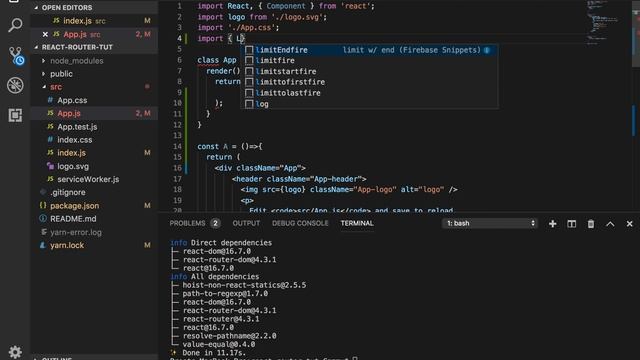This screenshot has width=640, height=360.
Task: Click the Problems count badge '2'
Action: point(215,223)
